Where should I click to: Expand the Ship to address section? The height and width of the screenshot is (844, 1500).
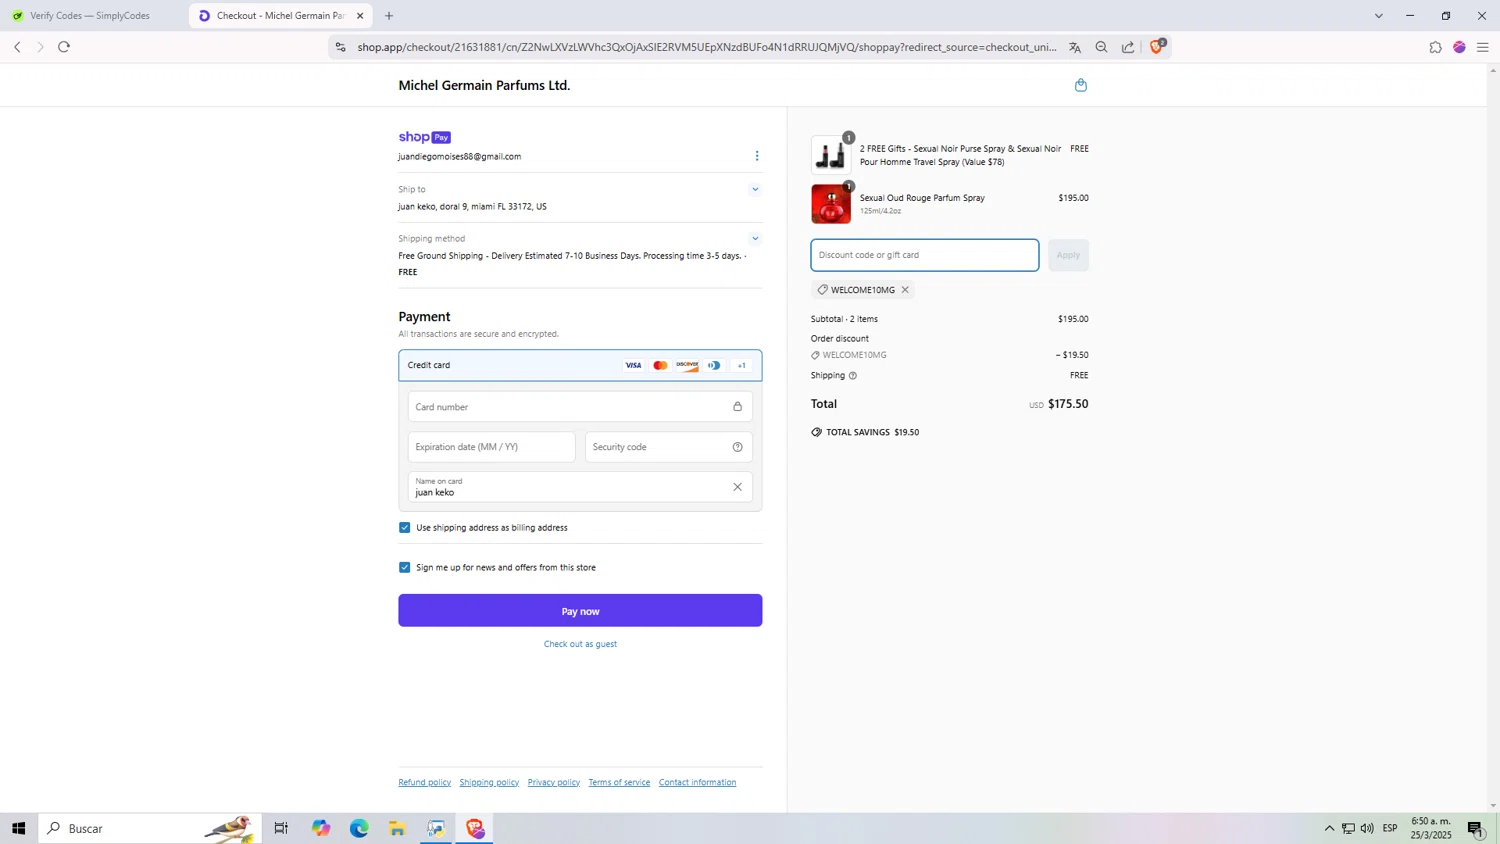click(x=755, y=189)
